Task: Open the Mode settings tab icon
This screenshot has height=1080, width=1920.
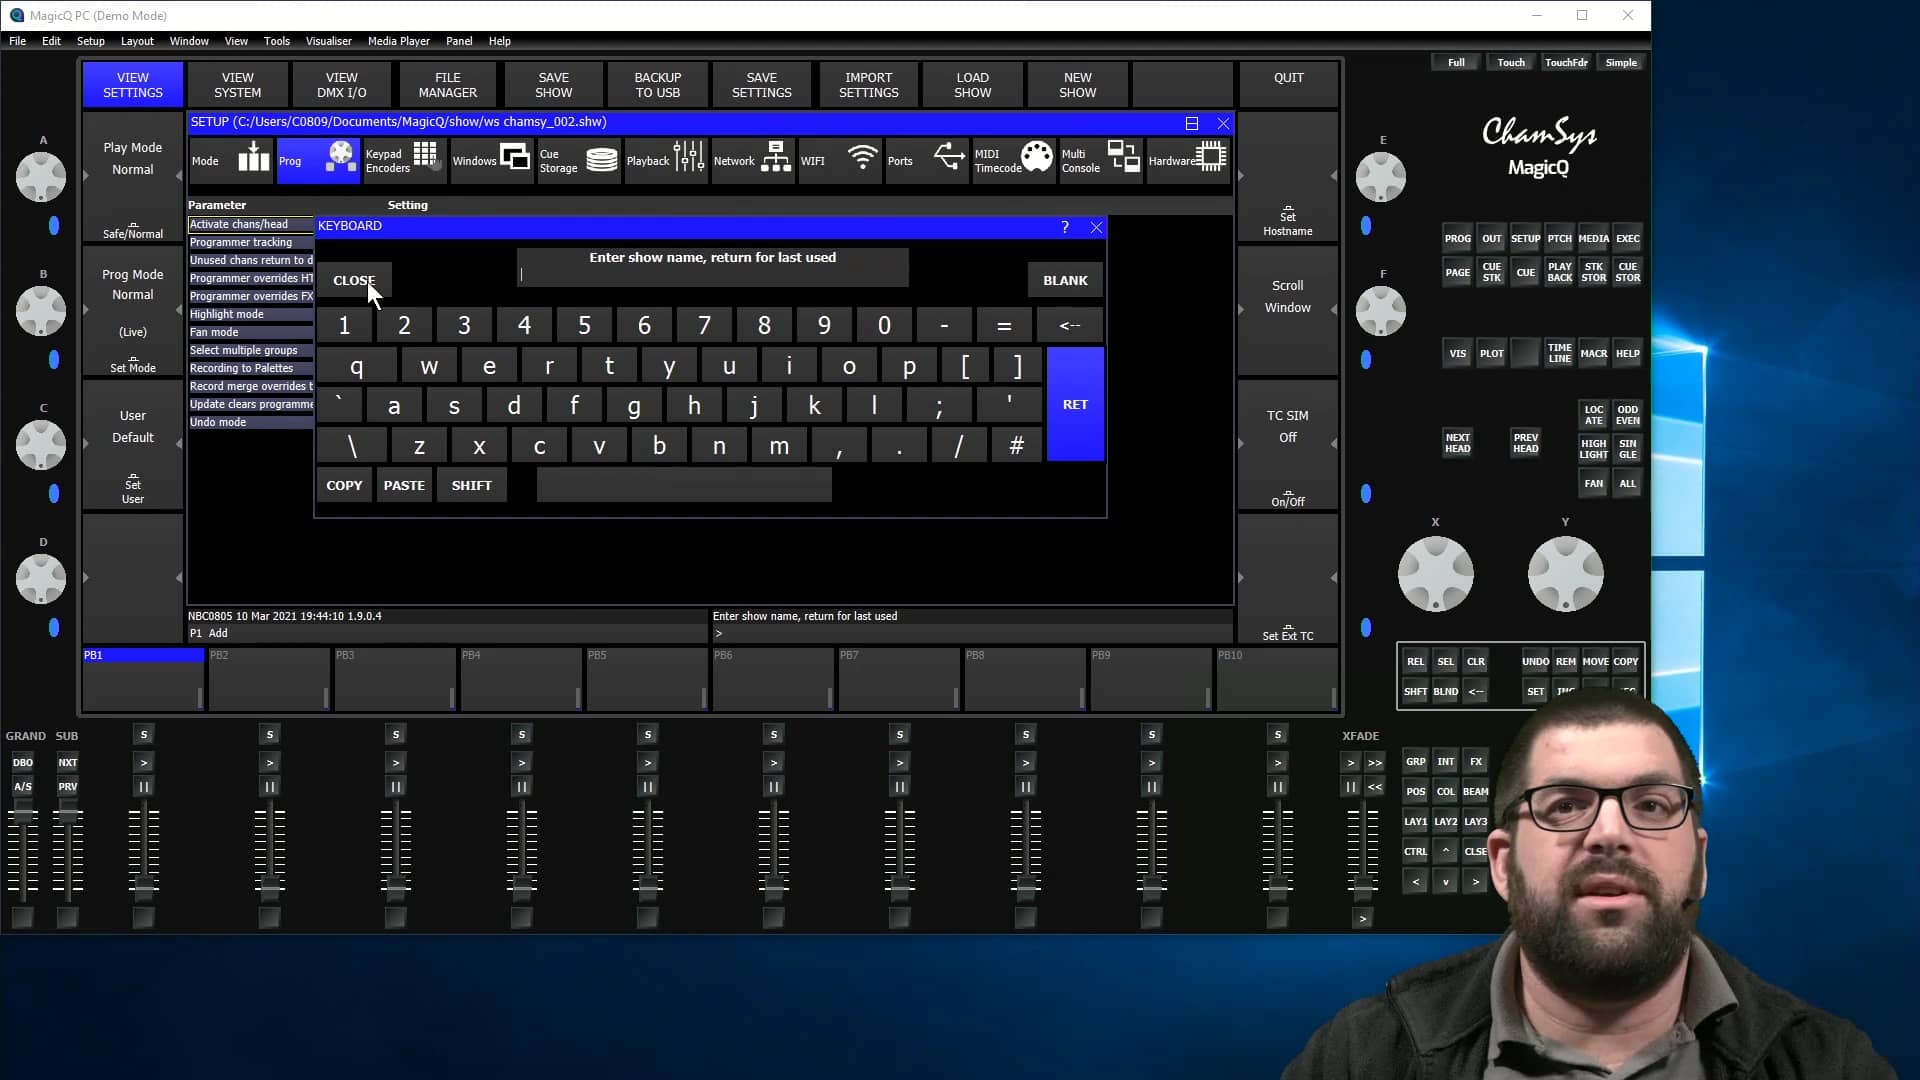Action: point(253,158)
